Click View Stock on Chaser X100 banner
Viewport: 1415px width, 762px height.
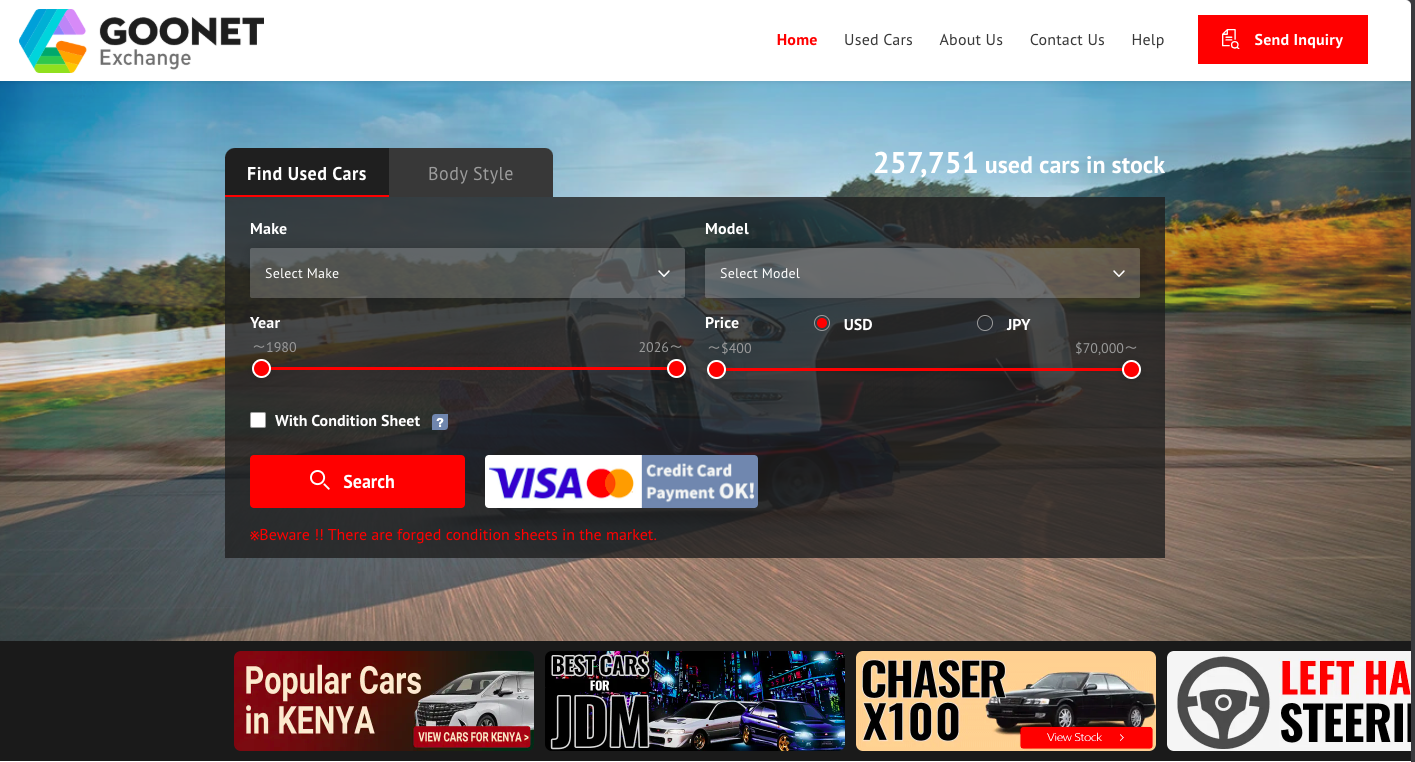tap(1085, 738)
